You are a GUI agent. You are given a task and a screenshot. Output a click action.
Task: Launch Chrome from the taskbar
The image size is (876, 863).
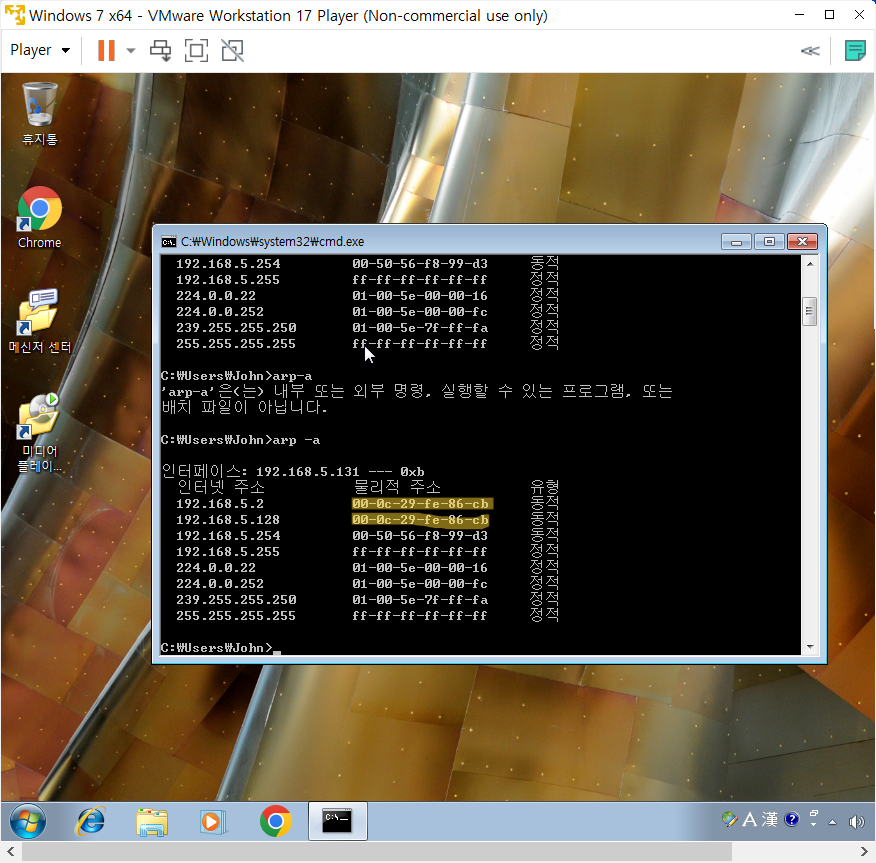click(x=275, y=821)
